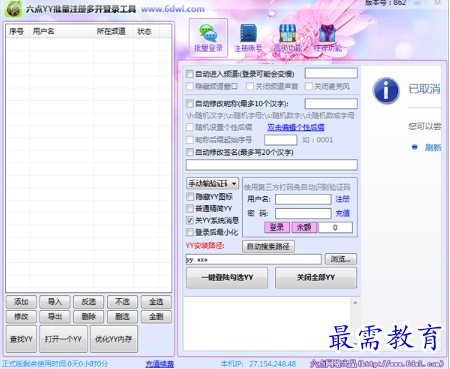Click the 导出 button
Image resolution: width=450 pixels, height=369 pixels.
click(55, 316)
